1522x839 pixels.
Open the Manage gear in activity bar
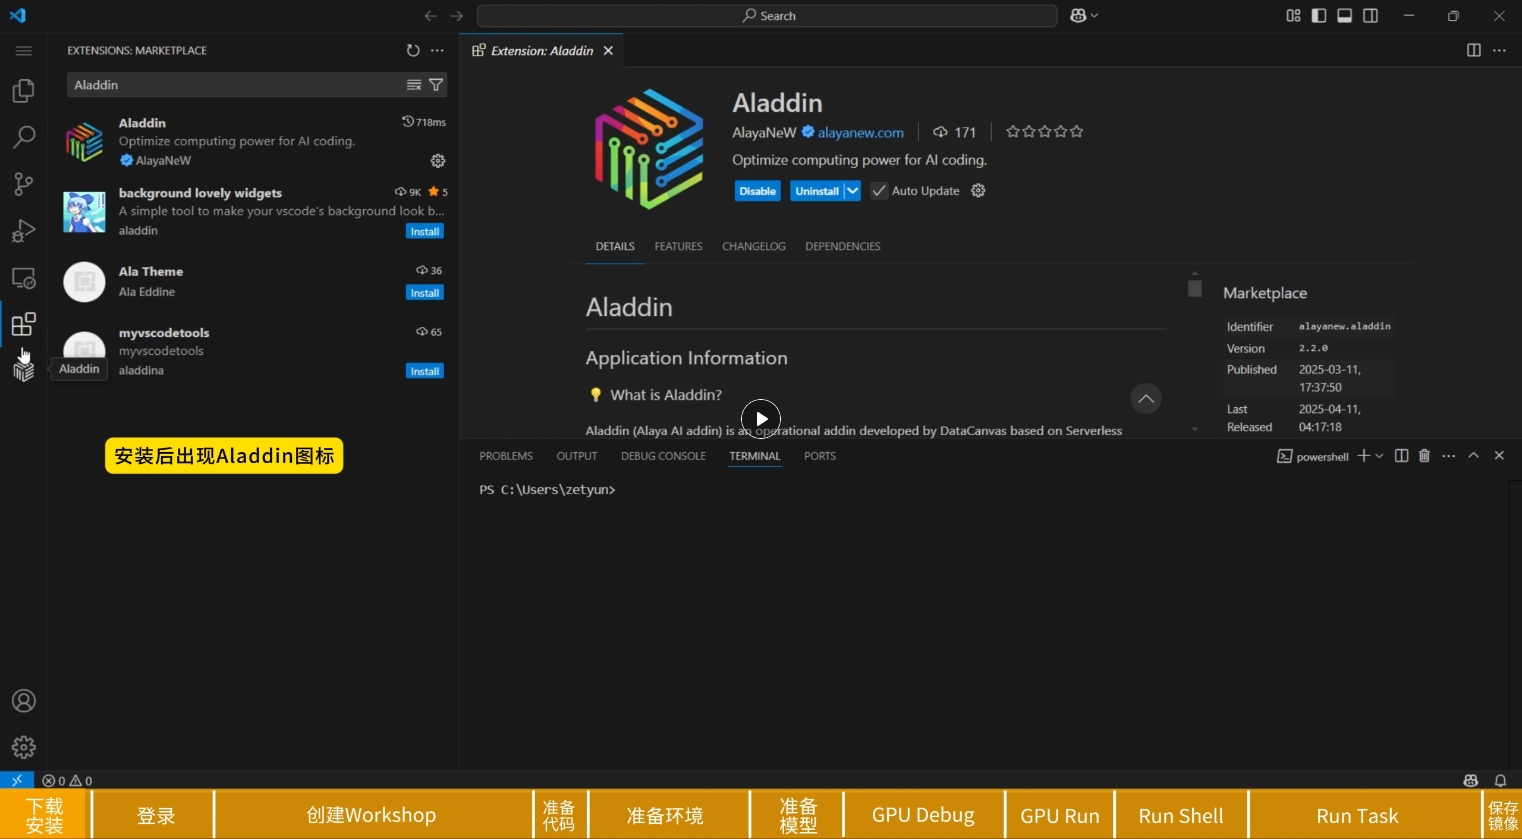pos(23,747)
